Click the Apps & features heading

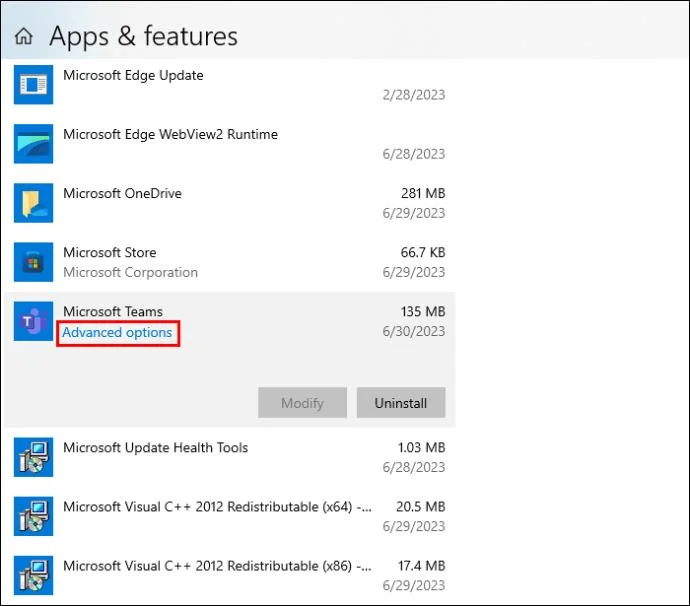143,36
